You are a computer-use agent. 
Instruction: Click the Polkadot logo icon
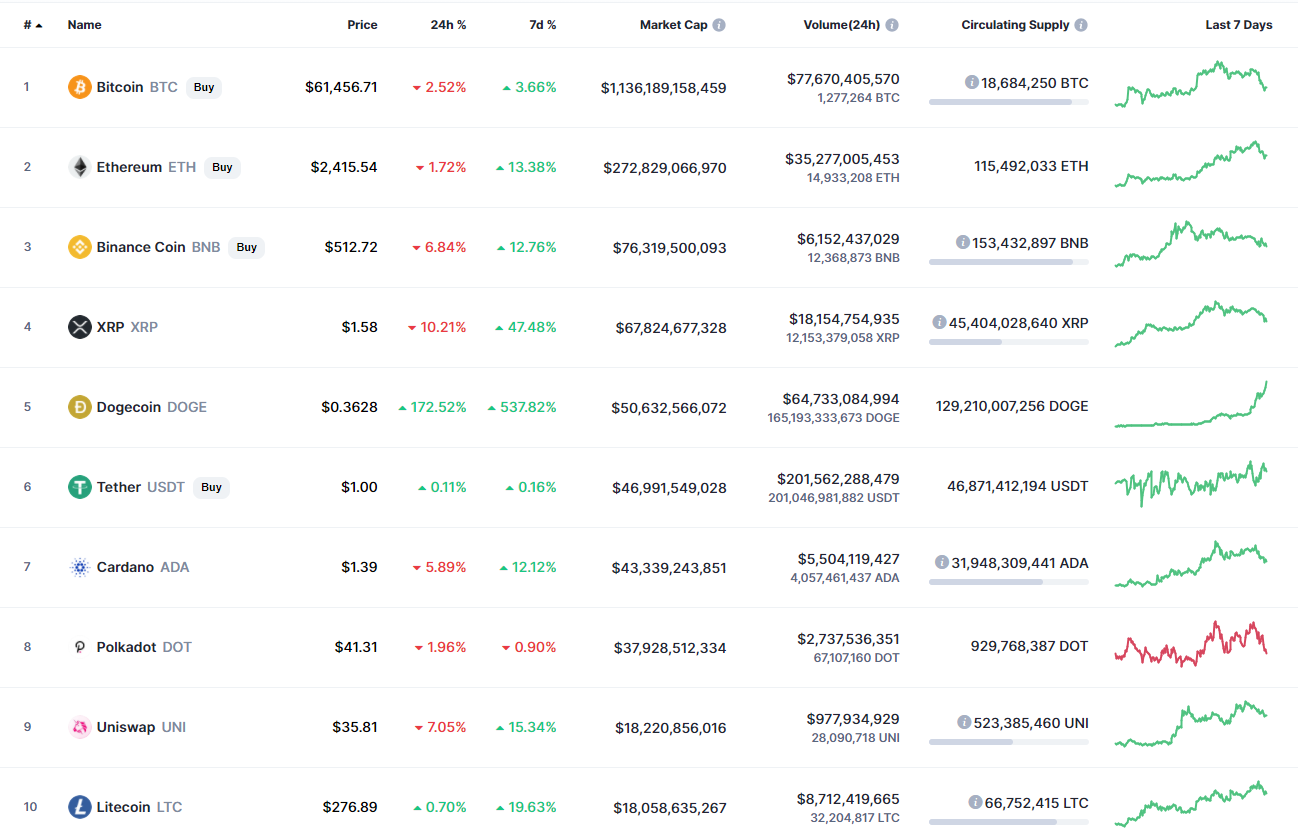pos(79,647)
